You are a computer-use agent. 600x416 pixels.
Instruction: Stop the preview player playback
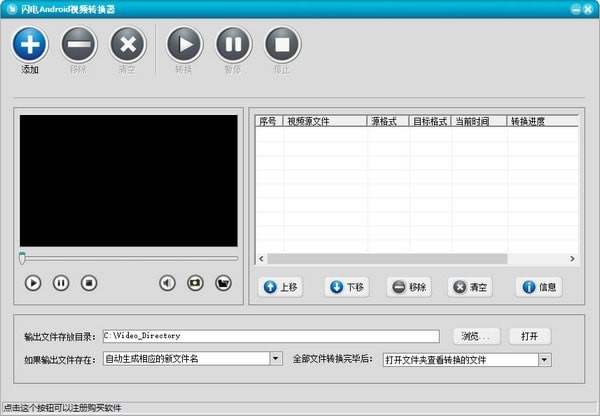tap(89, 283)
